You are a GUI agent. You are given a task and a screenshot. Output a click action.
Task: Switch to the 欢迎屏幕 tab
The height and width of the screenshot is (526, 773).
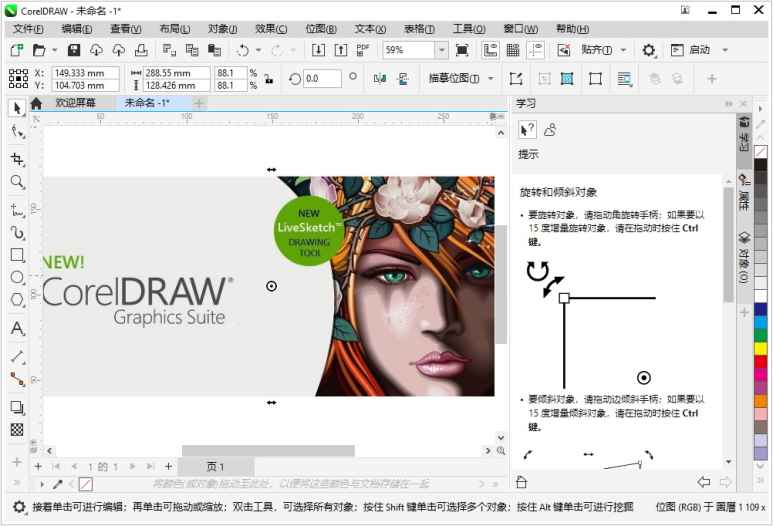(75, 103)
